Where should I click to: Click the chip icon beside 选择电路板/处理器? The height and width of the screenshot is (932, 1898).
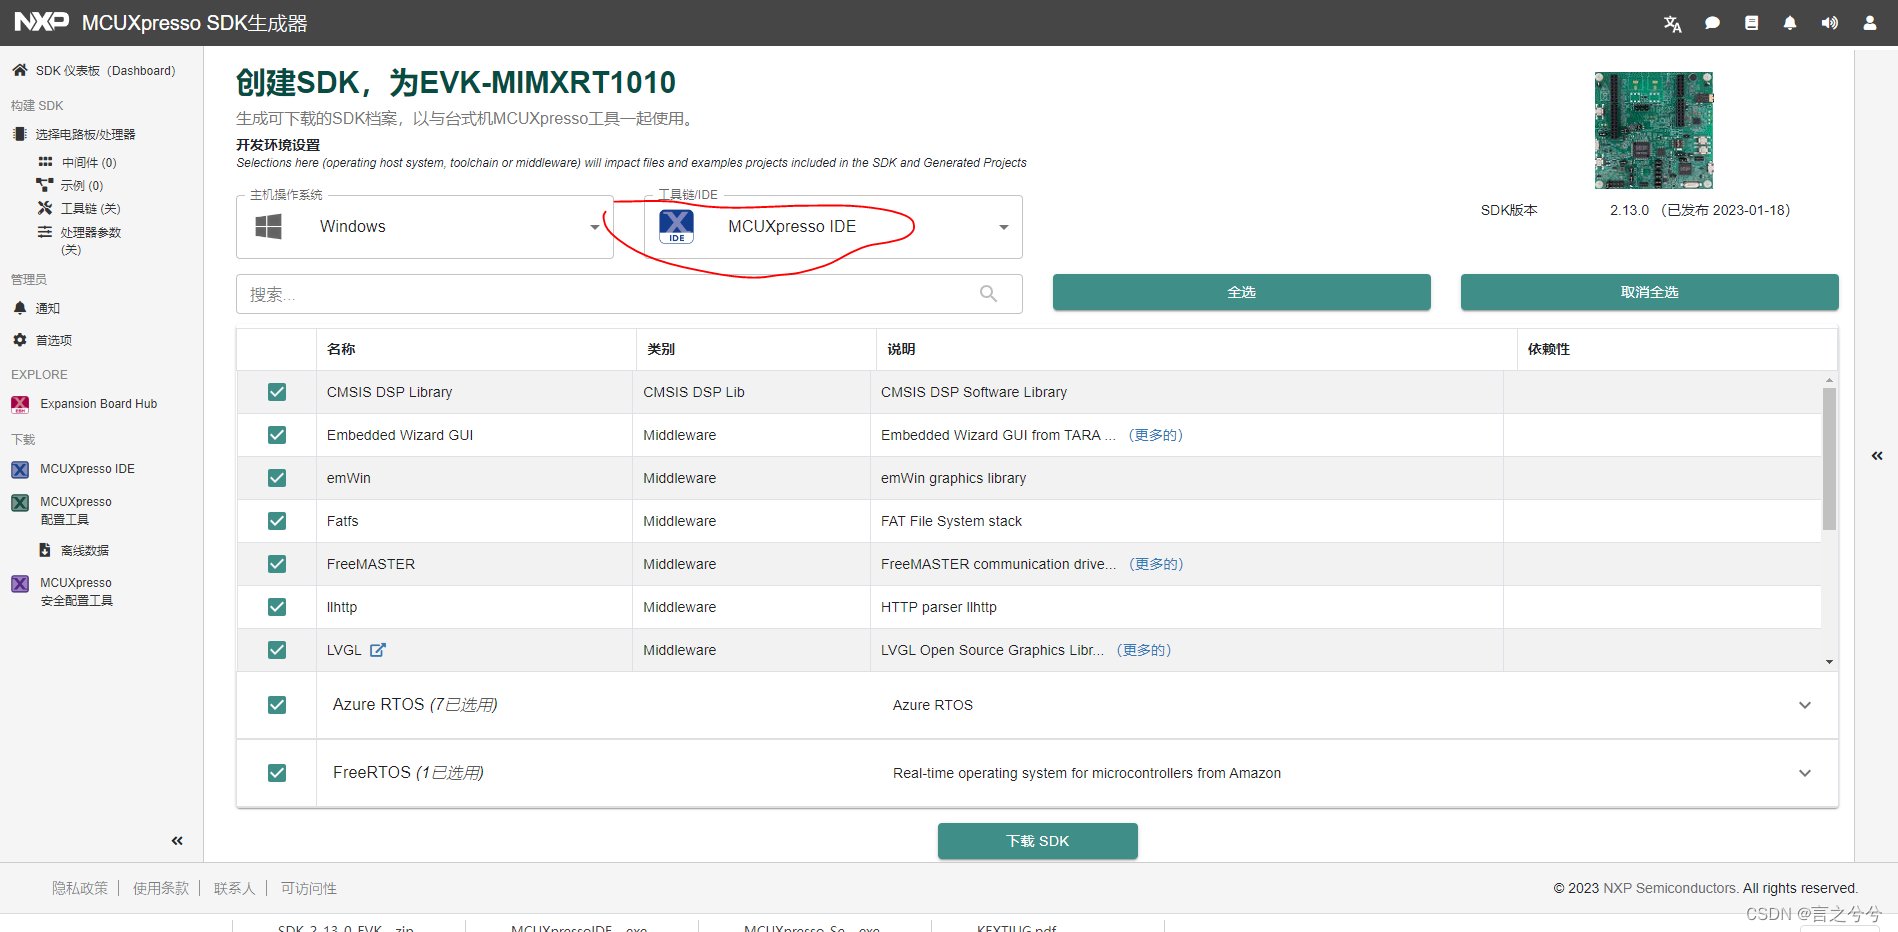pos(19,134)
